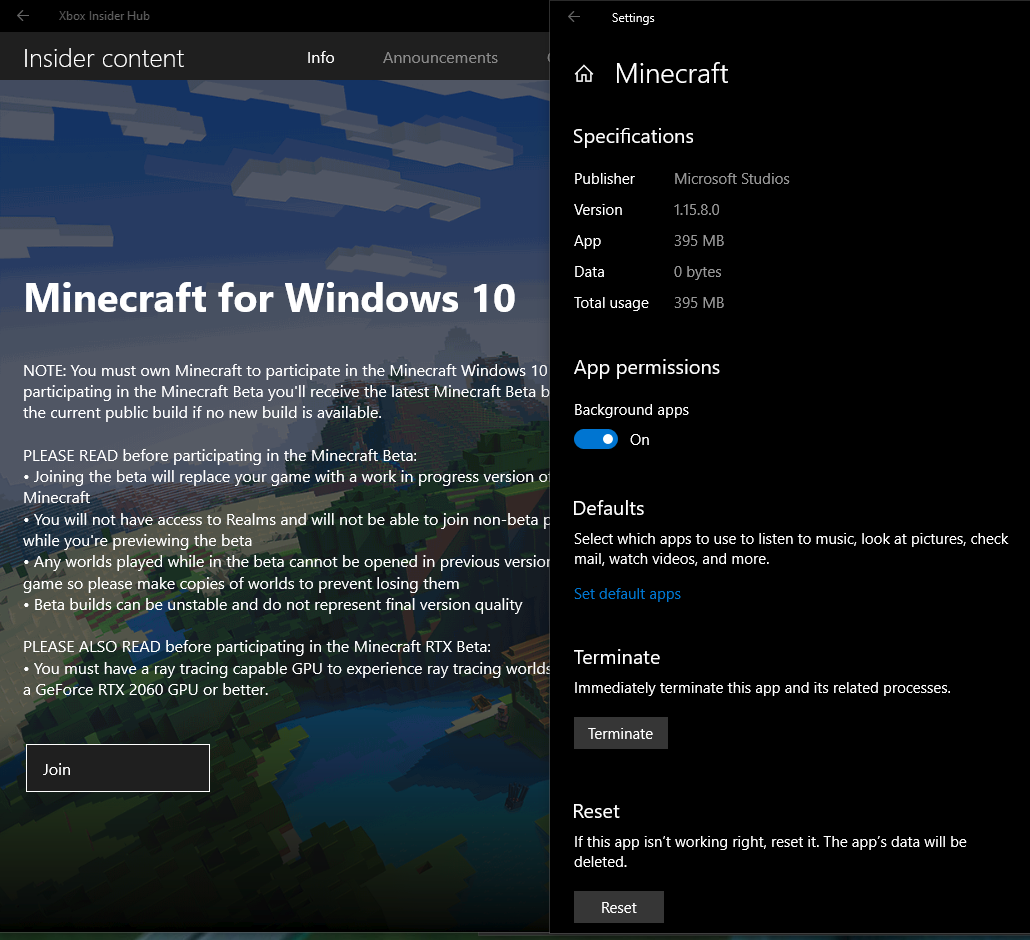This screenshot has height=940, width=1030.
Task: Click the App permissions section heading
Action: click(x=647, y=368)
